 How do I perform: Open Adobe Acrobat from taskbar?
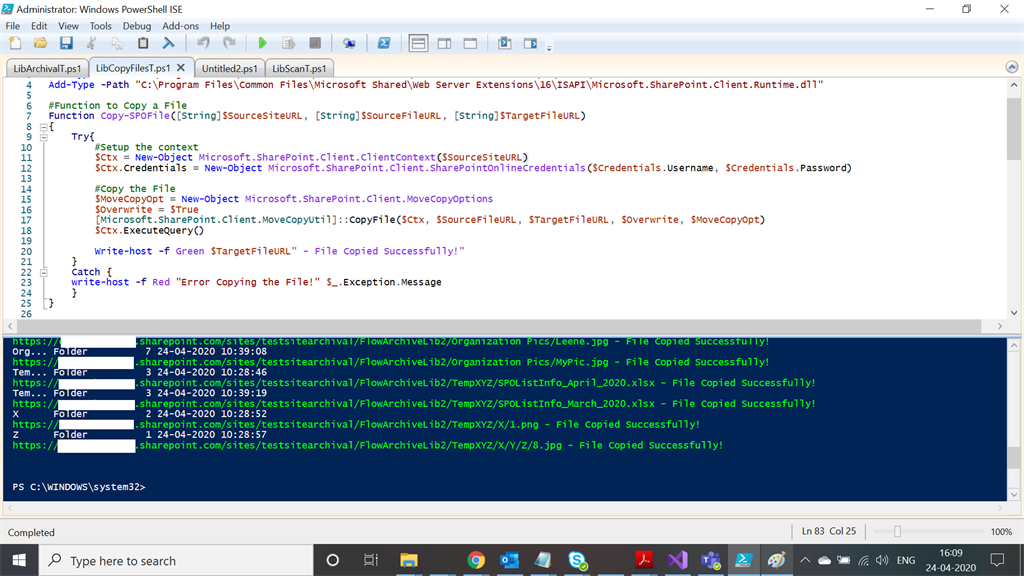[644, 560]
